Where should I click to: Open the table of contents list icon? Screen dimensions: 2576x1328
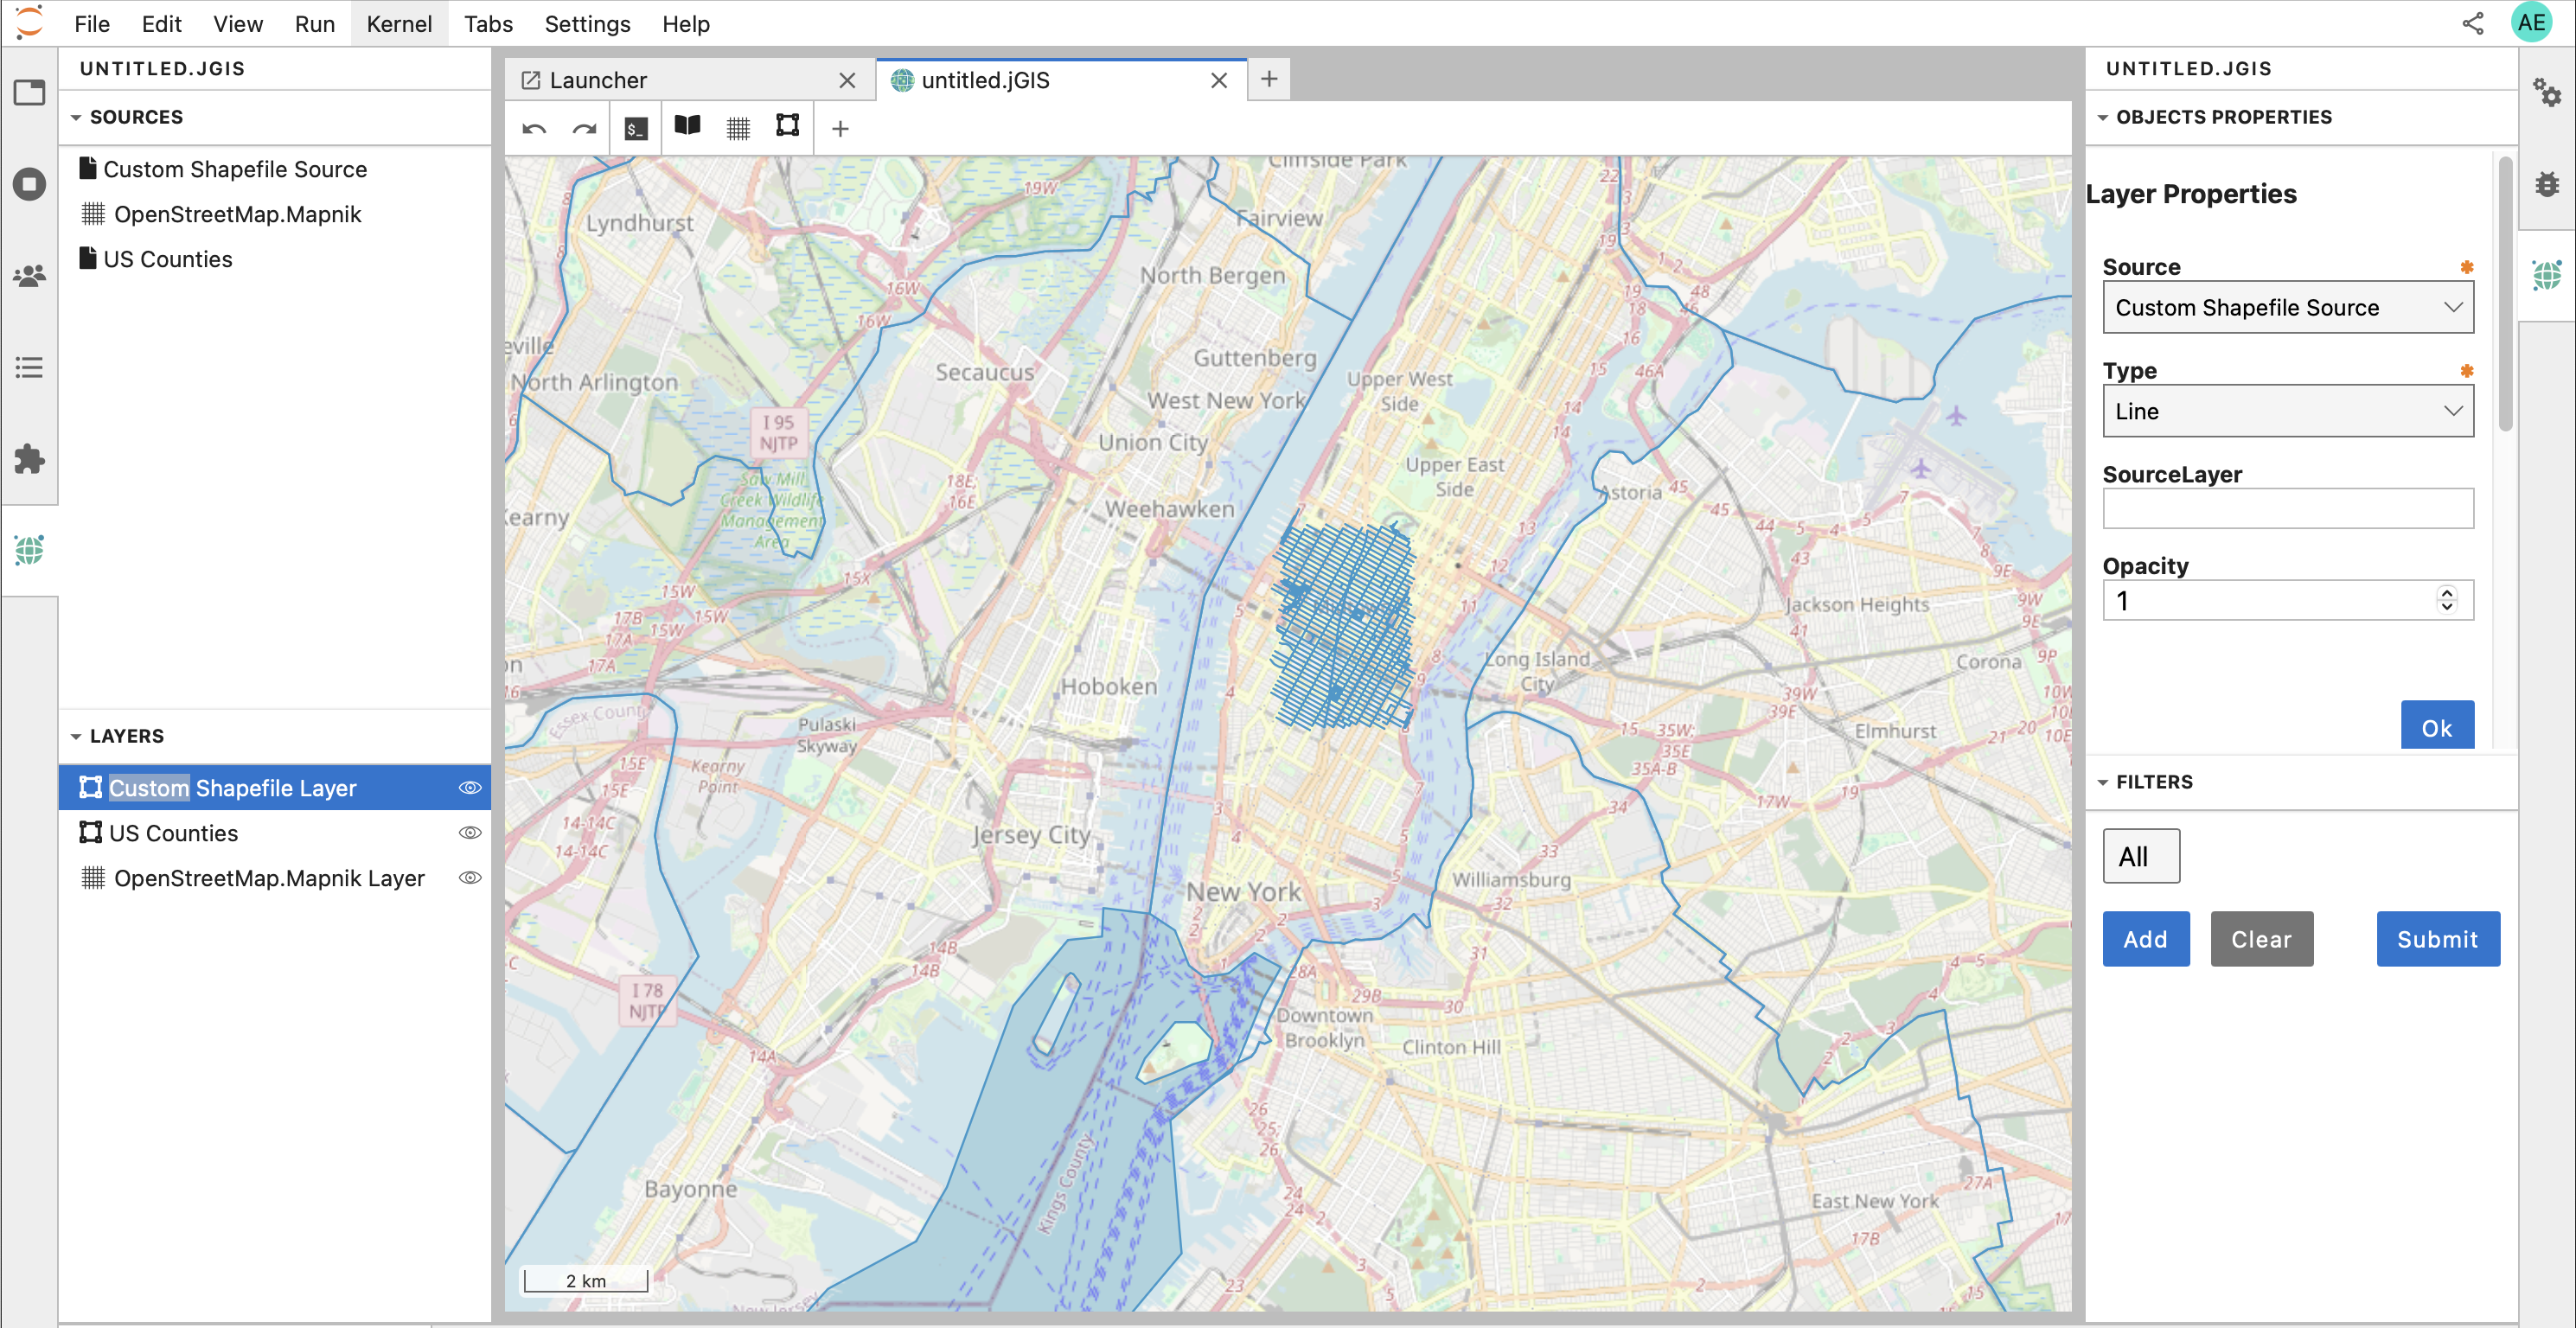pos(29,367)
